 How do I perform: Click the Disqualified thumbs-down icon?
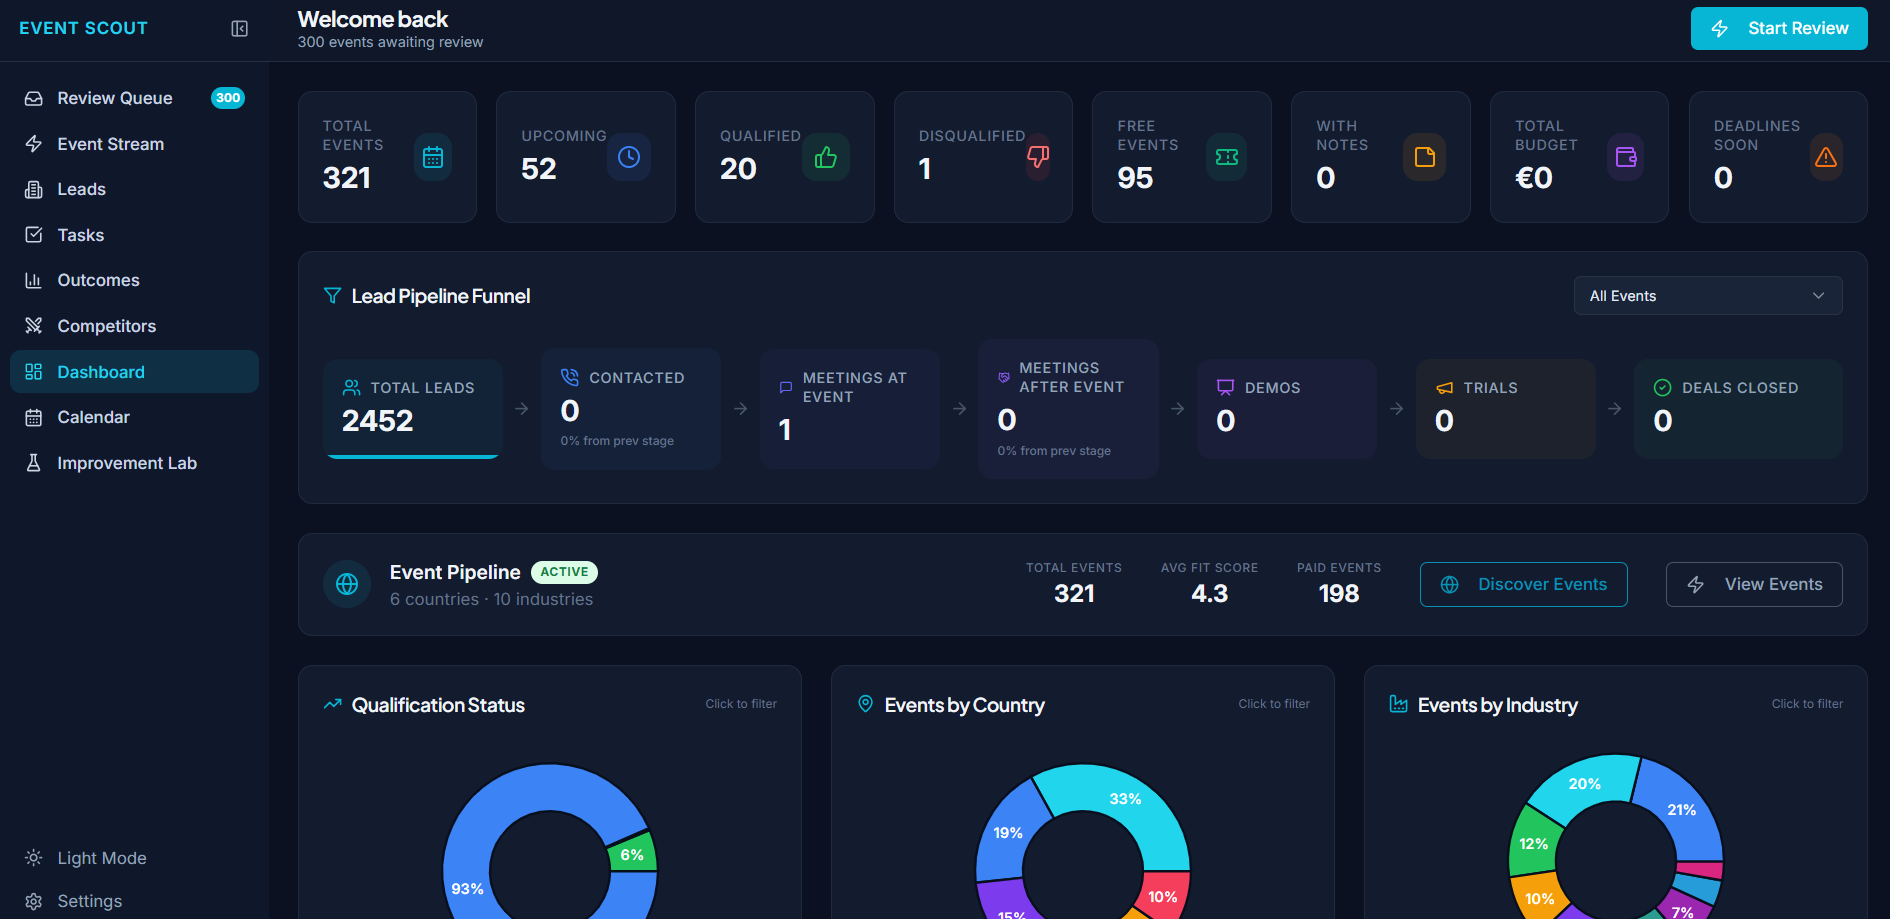1038,157
